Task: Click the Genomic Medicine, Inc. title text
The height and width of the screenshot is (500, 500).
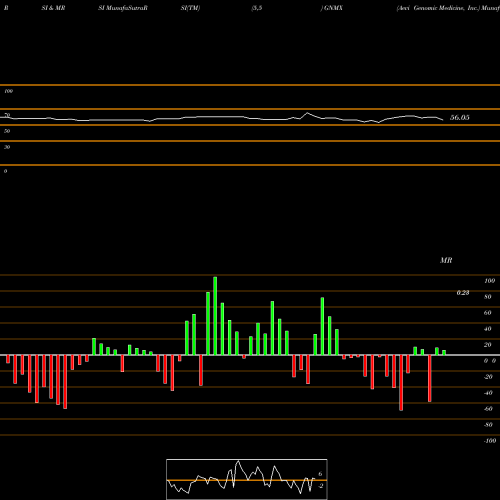Action: (x=446, y=8)
